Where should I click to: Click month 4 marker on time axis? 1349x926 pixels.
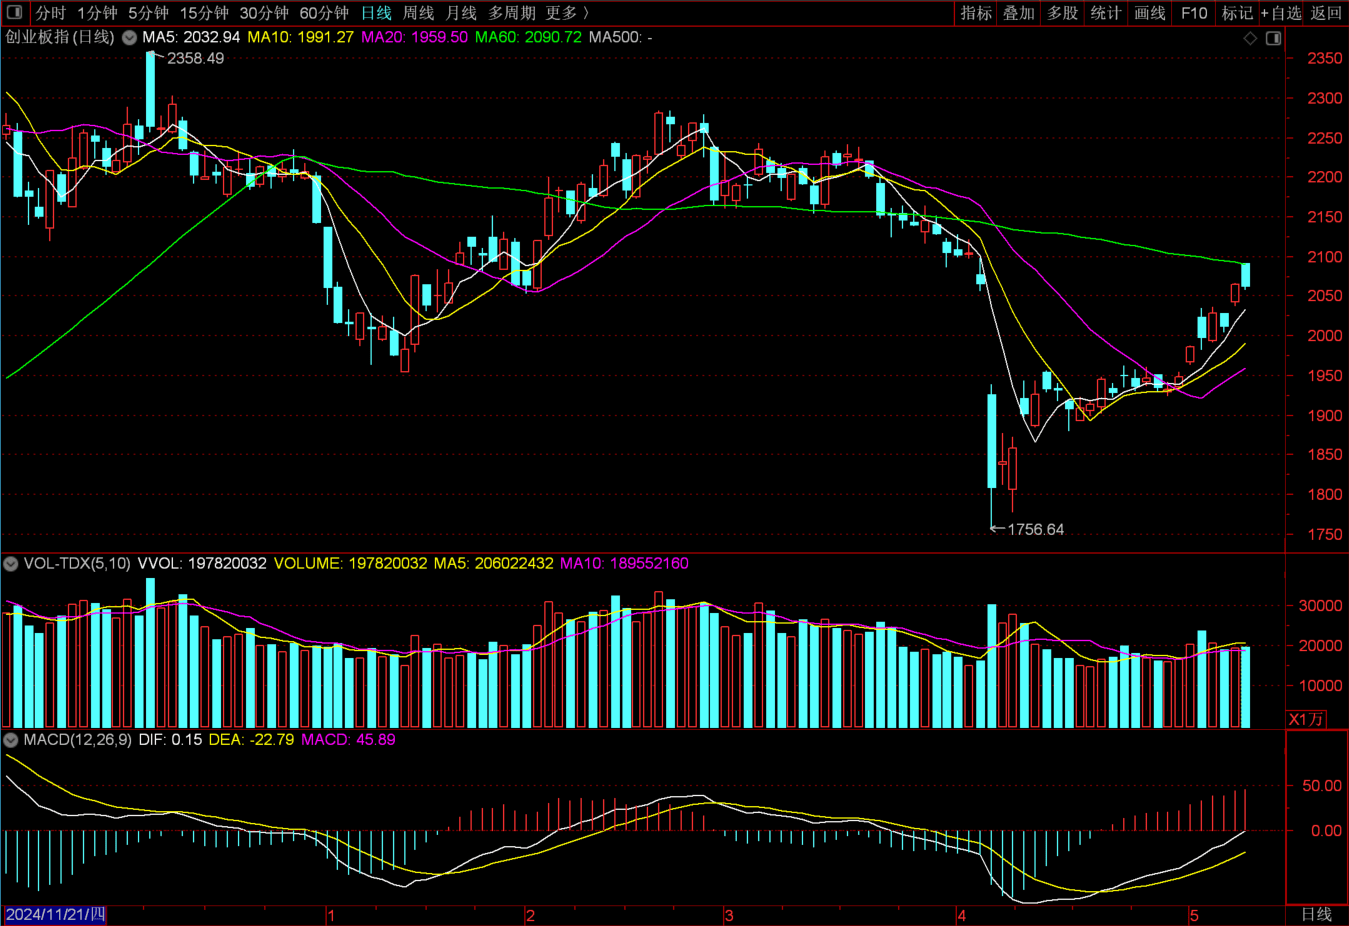pyautogui.click(x=961, y=916)
